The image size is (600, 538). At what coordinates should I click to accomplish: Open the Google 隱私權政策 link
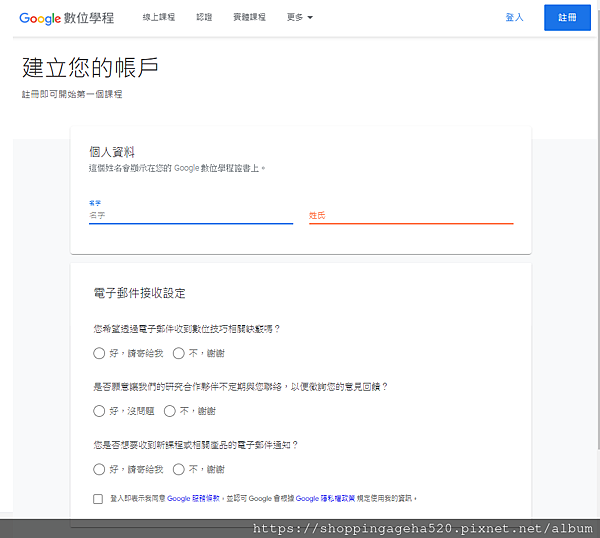pyautogui.click(x=325, y=499)
